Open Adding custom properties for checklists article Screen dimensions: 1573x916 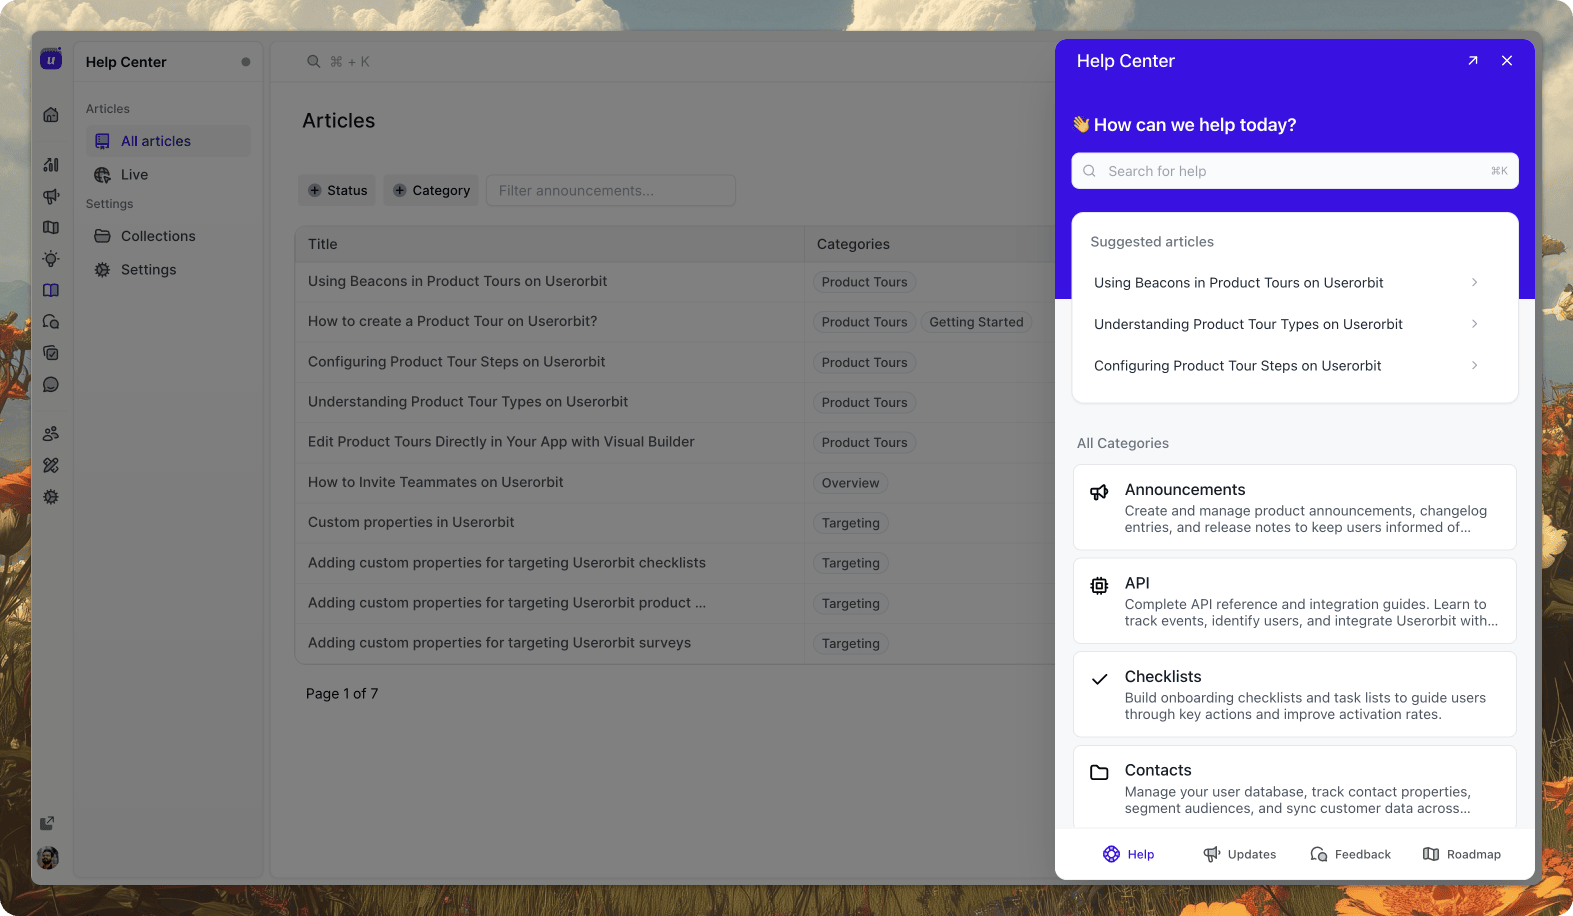pos(507,563)
